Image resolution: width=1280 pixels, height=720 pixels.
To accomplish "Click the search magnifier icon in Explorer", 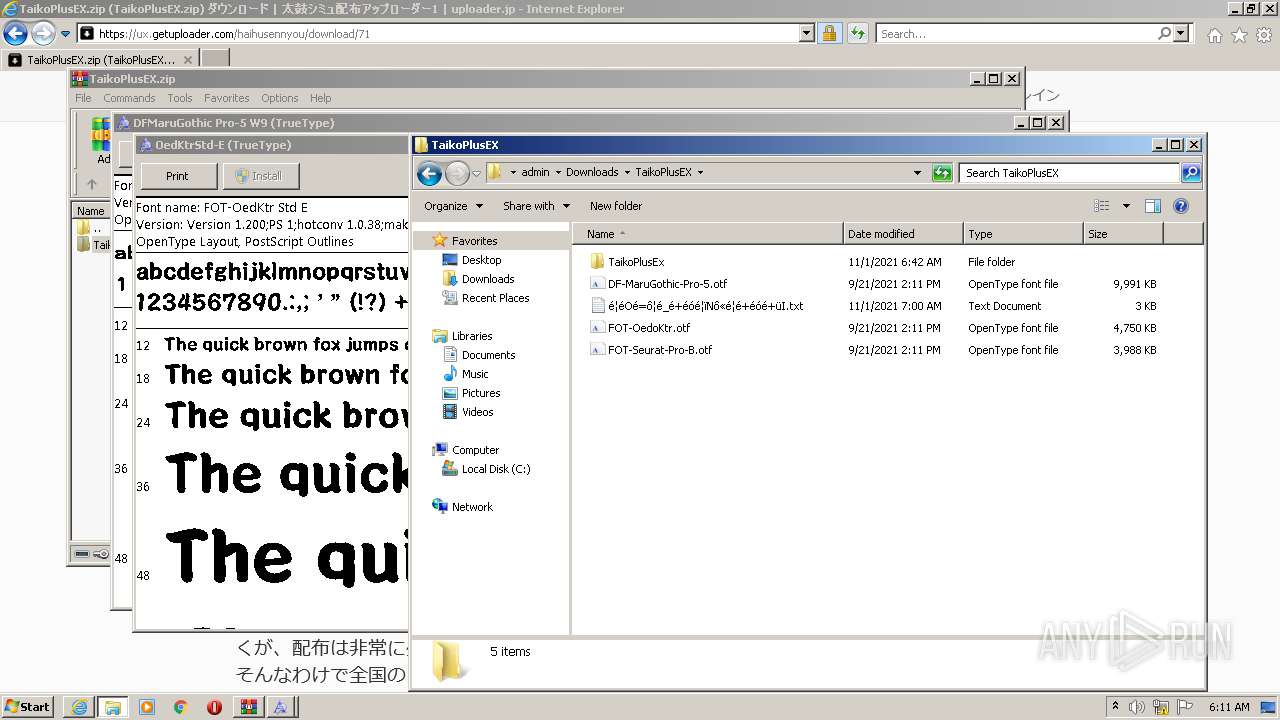I will 1190,173.
